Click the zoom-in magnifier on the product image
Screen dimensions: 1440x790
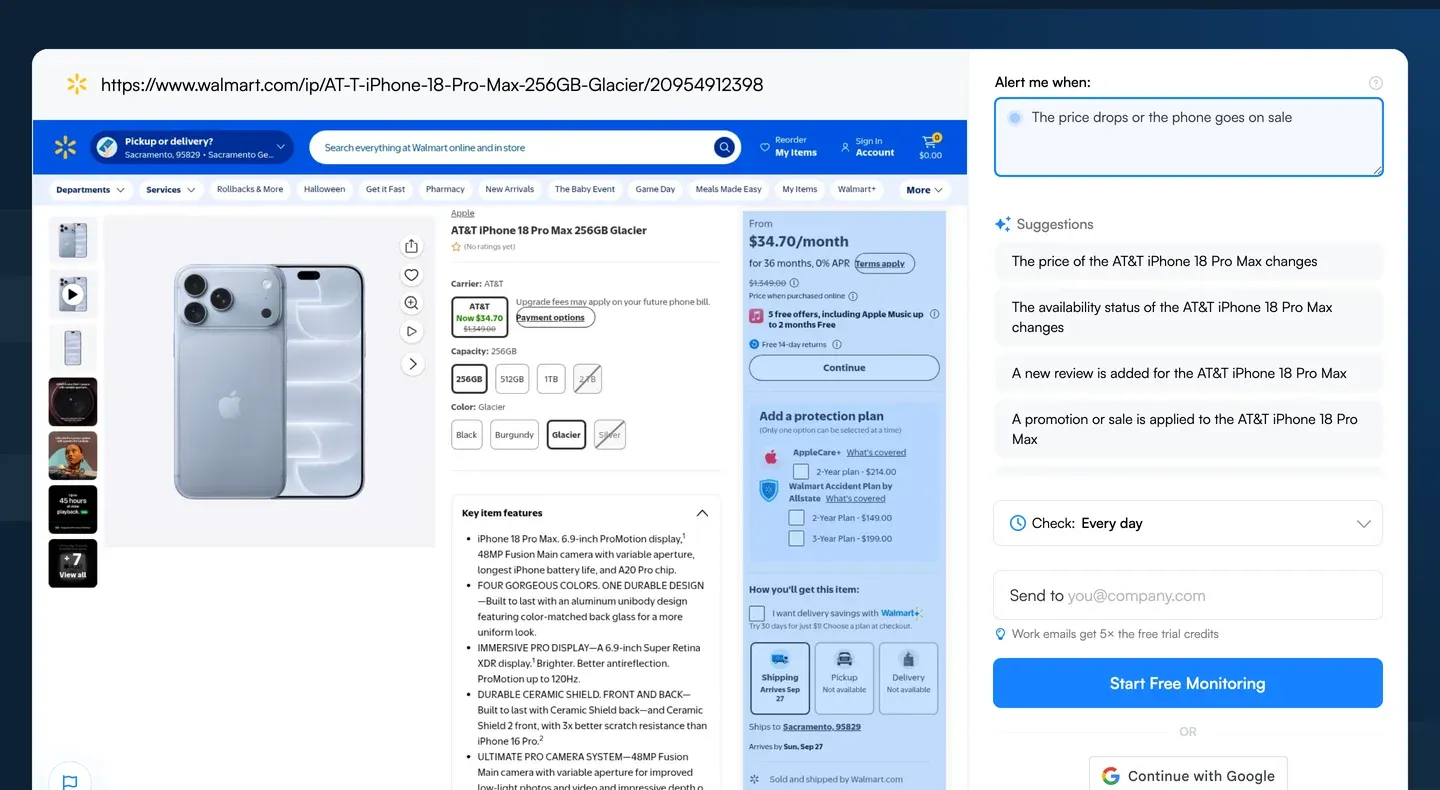[412, 303]
